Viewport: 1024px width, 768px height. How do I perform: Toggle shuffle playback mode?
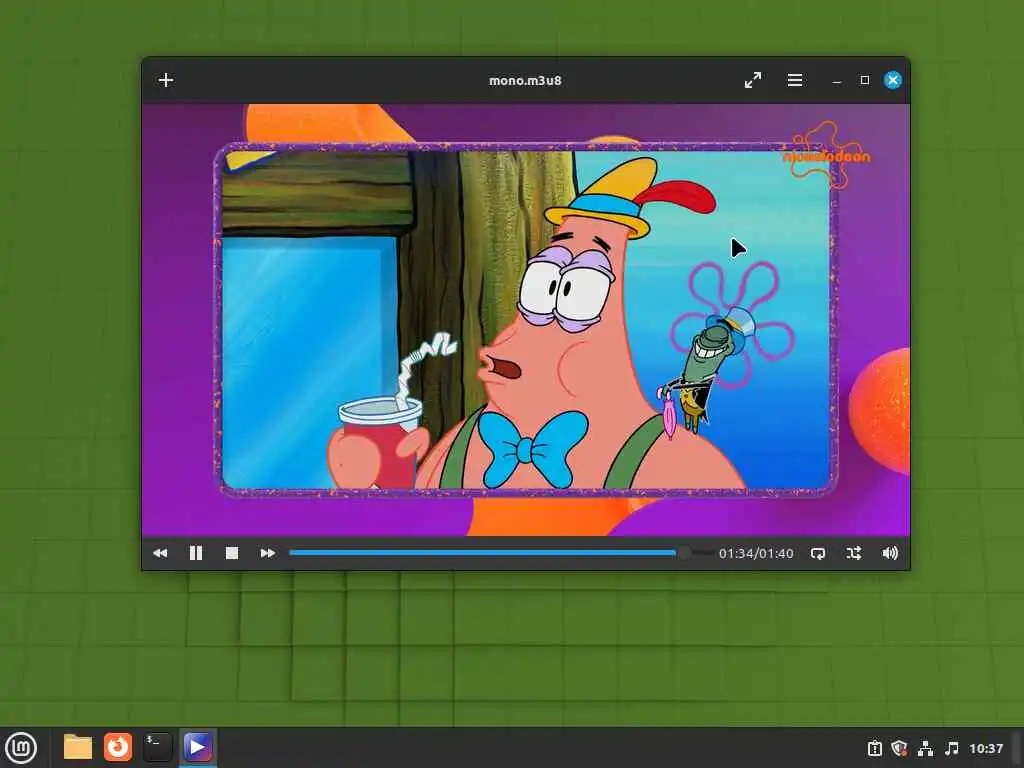(x=854, y=553)
